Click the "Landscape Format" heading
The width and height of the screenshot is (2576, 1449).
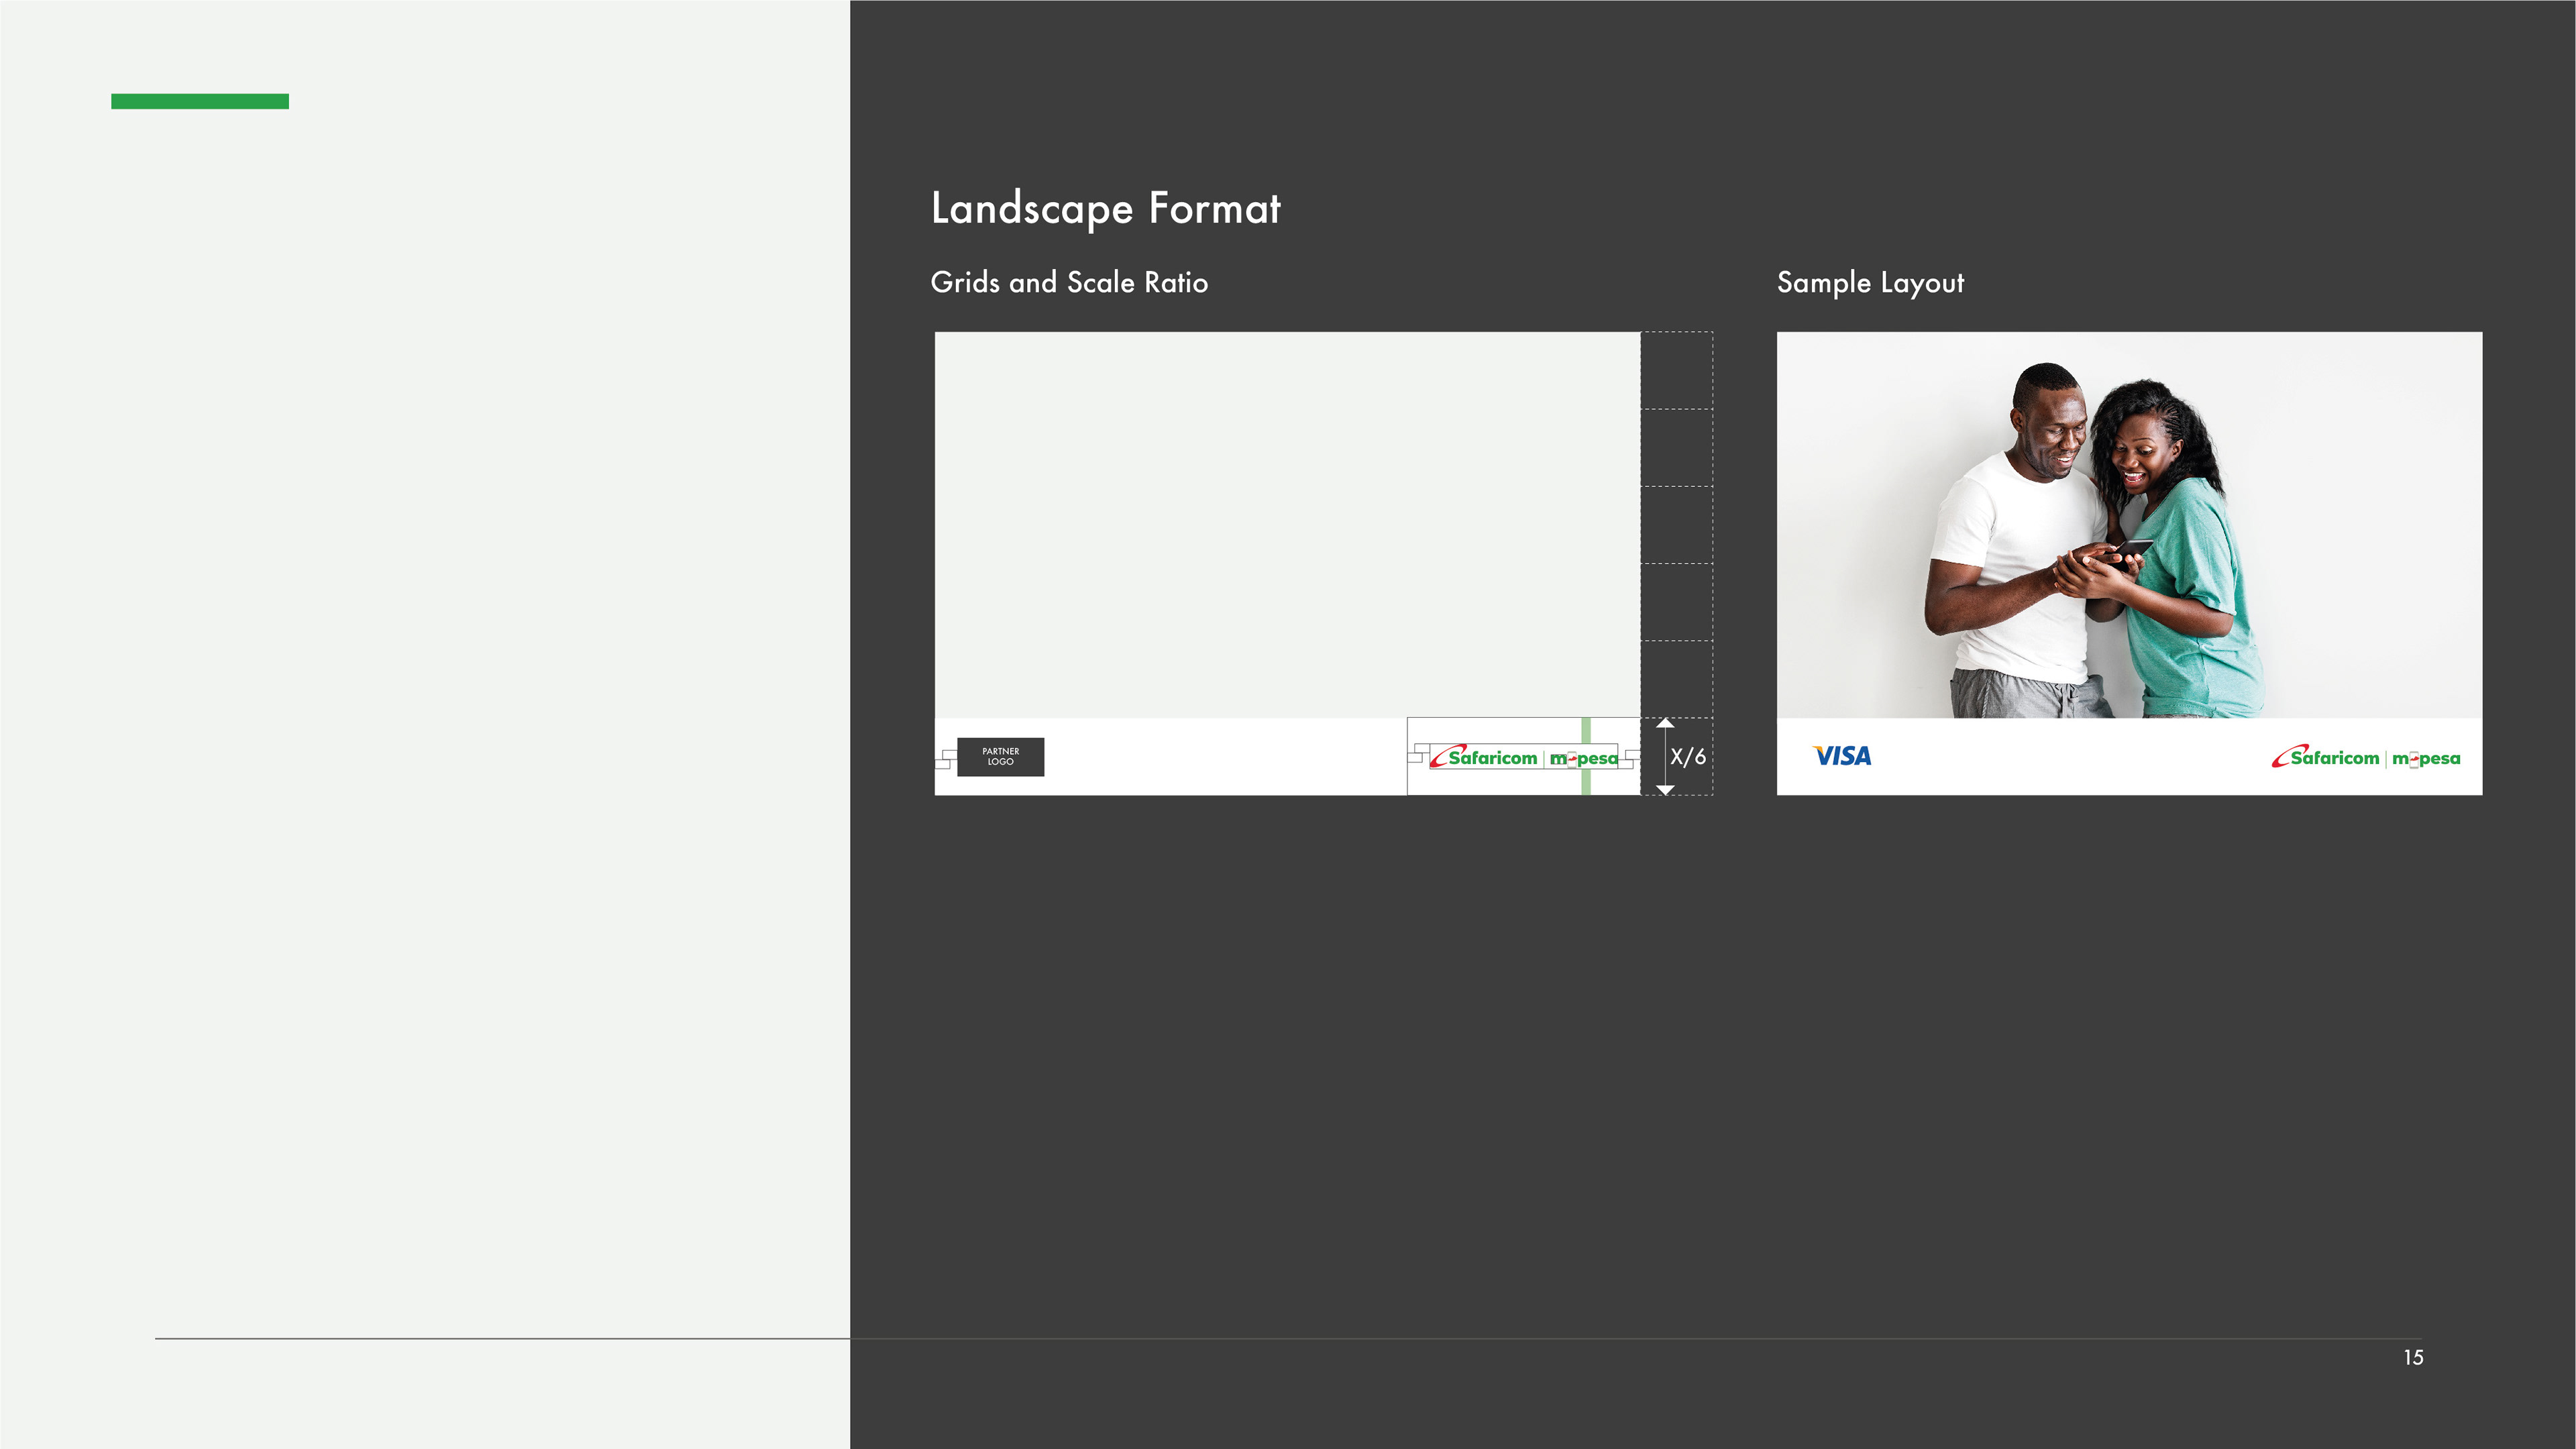pos(1105,209)
